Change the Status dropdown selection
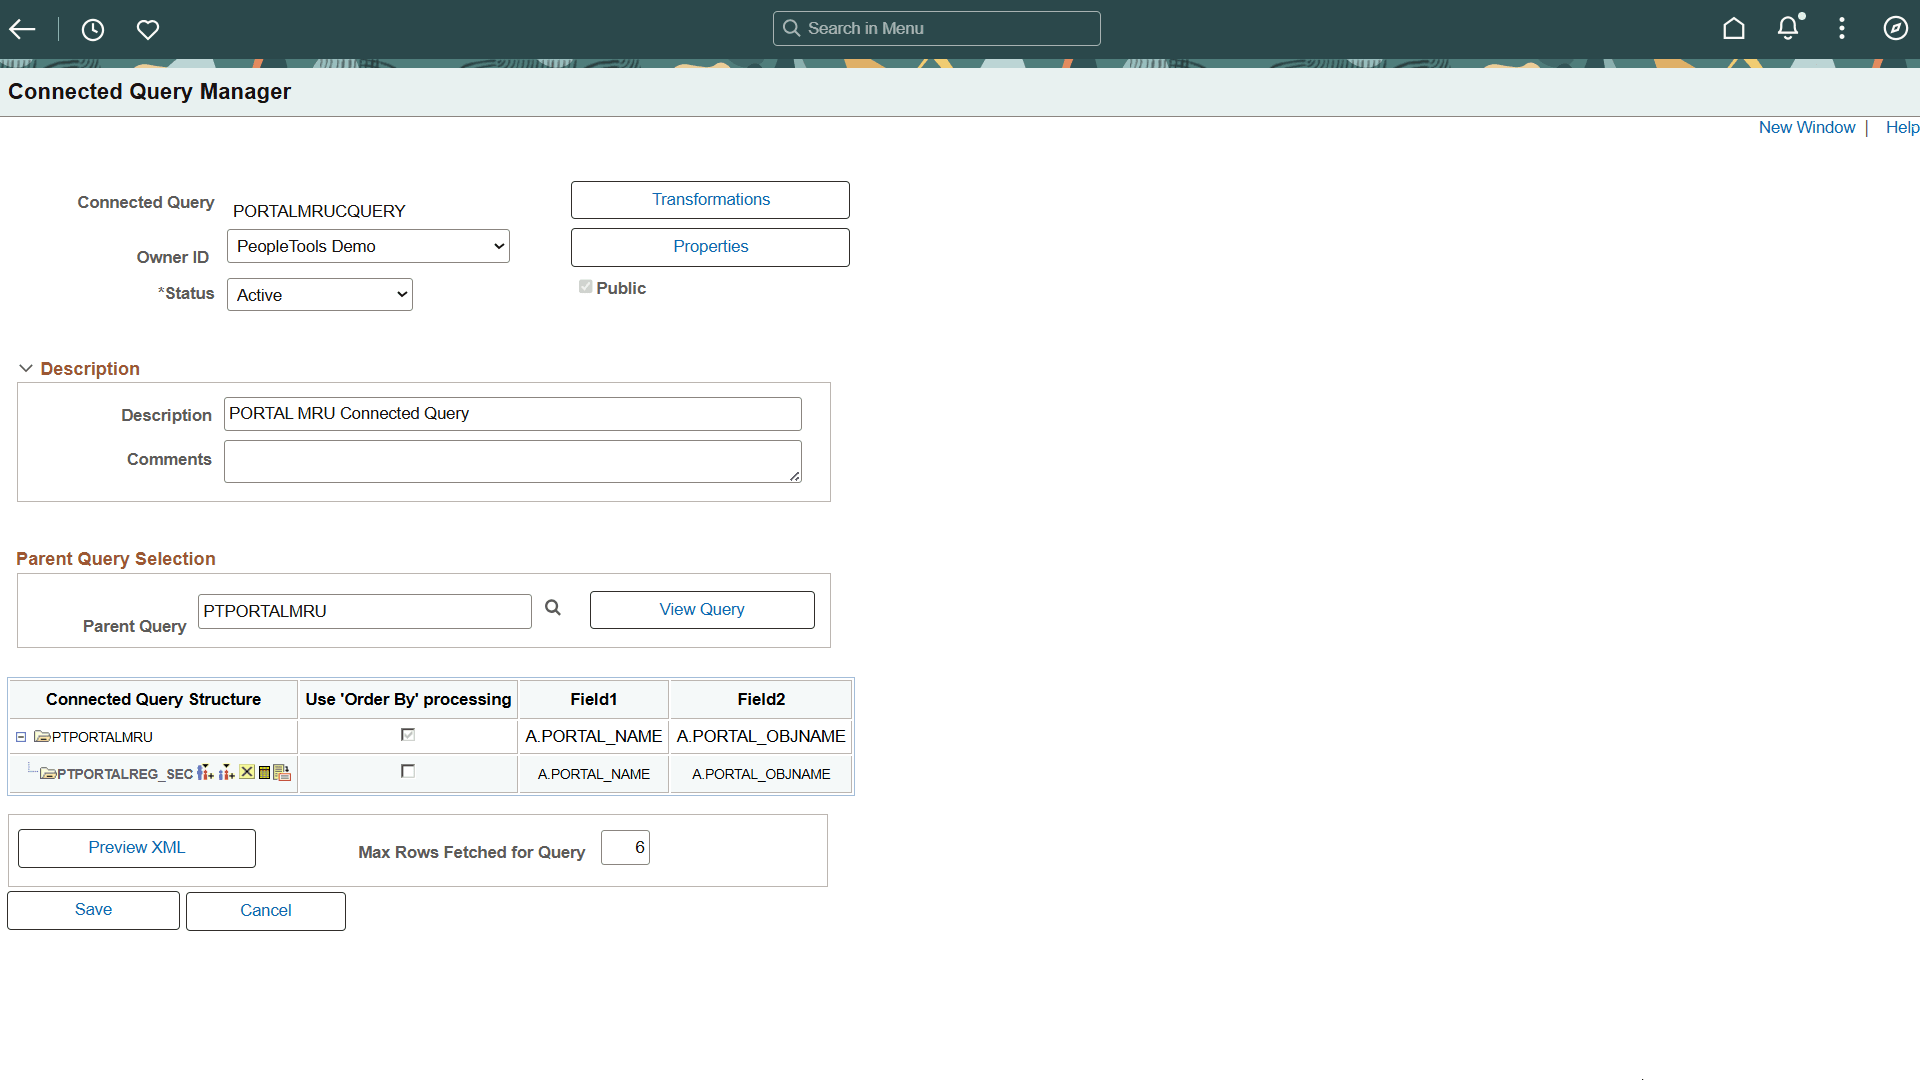The width and height of the screenshot is (1920, 1080). (x=319, y=294)
